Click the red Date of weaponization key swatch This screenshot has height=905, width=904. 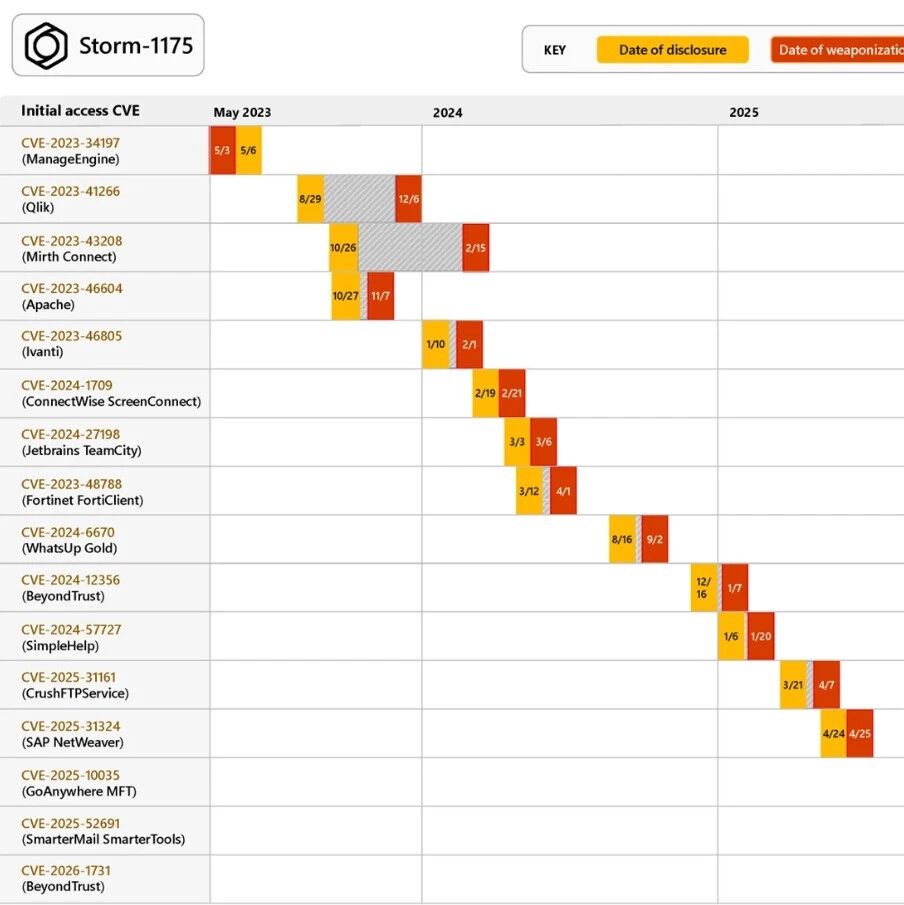point(838,50)
